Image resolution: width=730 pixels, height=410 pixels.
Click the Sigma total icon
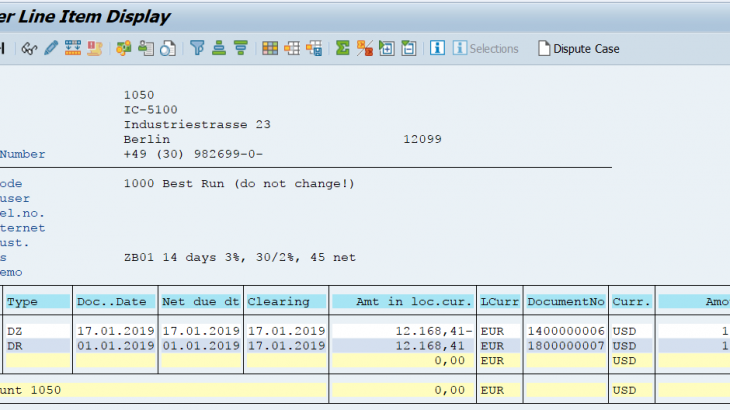[343, 48]
